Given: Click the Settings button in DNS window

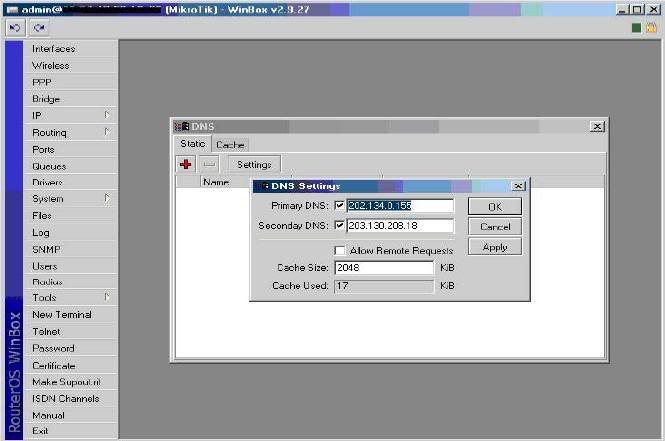Looking at the screenshot, I should pos(254,164).
